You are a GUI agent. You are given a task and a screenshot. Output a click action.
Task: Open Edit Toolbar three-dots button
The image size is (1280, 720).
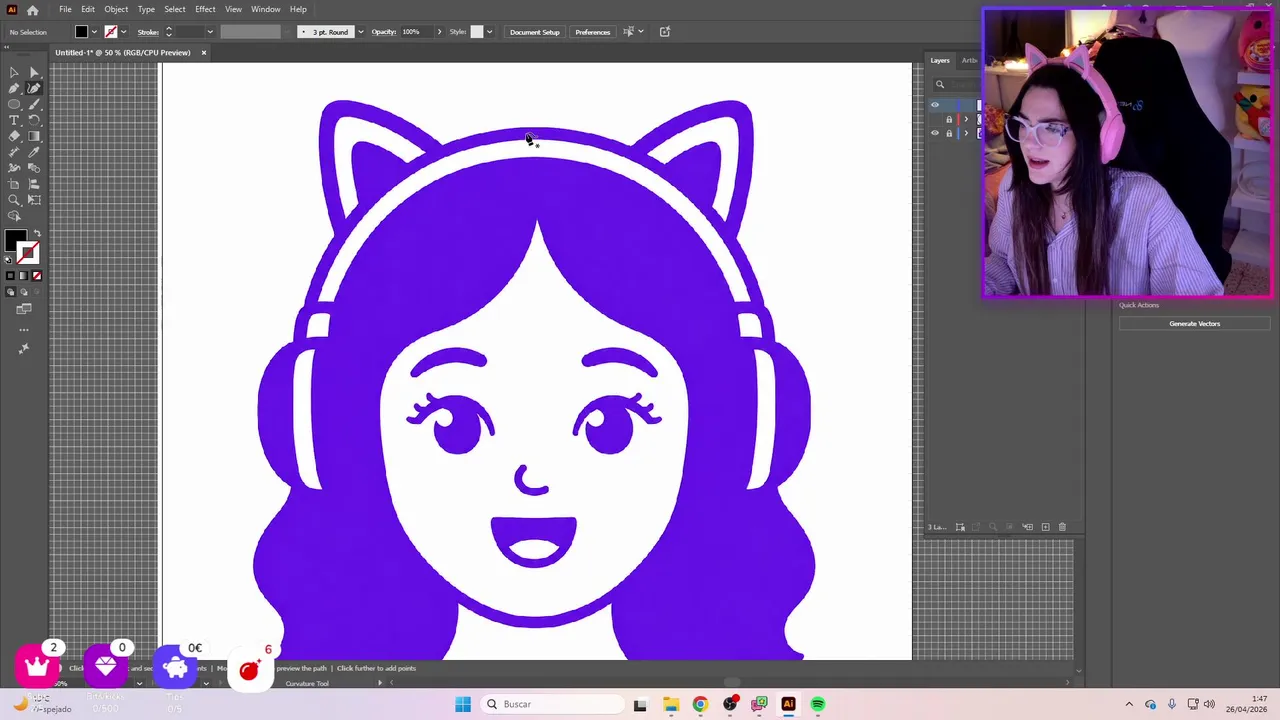click(24, 329)
